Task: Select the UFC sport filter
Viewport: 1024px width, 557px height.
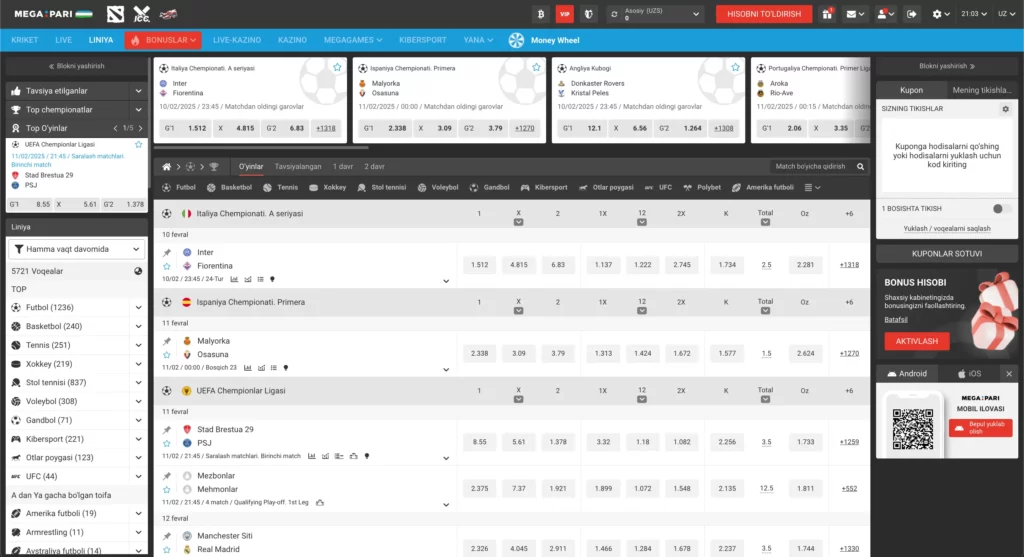Action: click(658, 187)
